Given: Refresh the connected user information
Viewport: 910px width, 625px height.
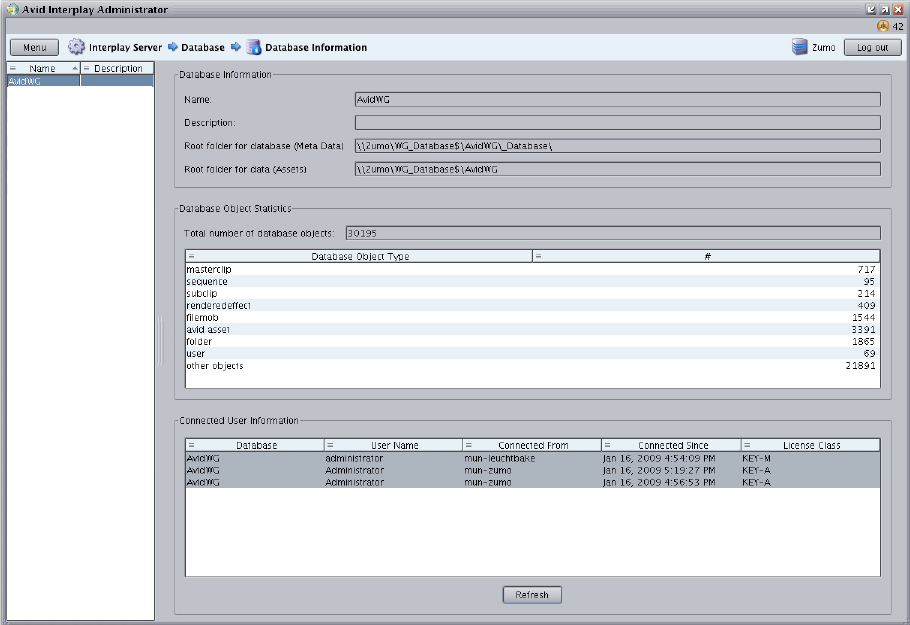Looking at the screenshot, I should 532,595.
